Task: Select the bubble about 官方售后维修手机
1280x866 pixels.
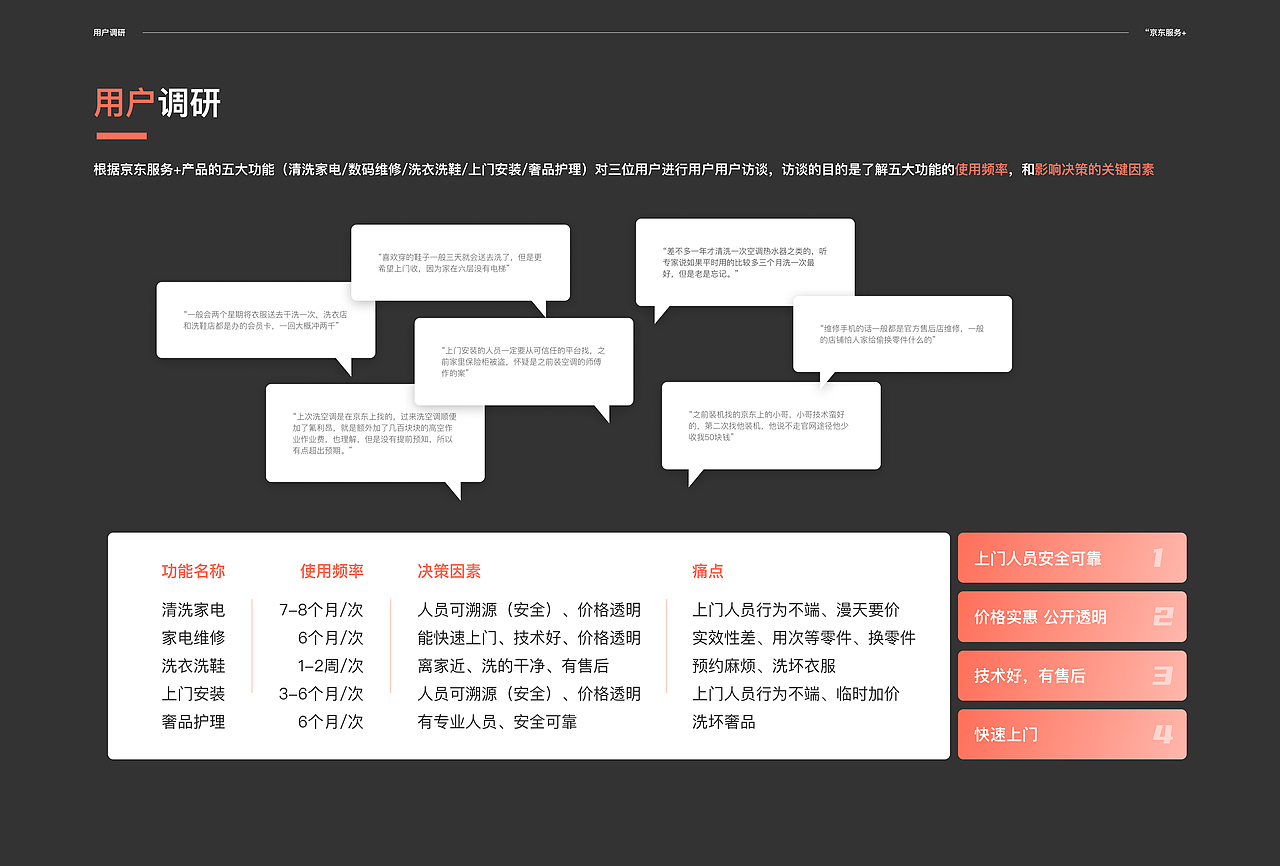Action: point(901,333)
